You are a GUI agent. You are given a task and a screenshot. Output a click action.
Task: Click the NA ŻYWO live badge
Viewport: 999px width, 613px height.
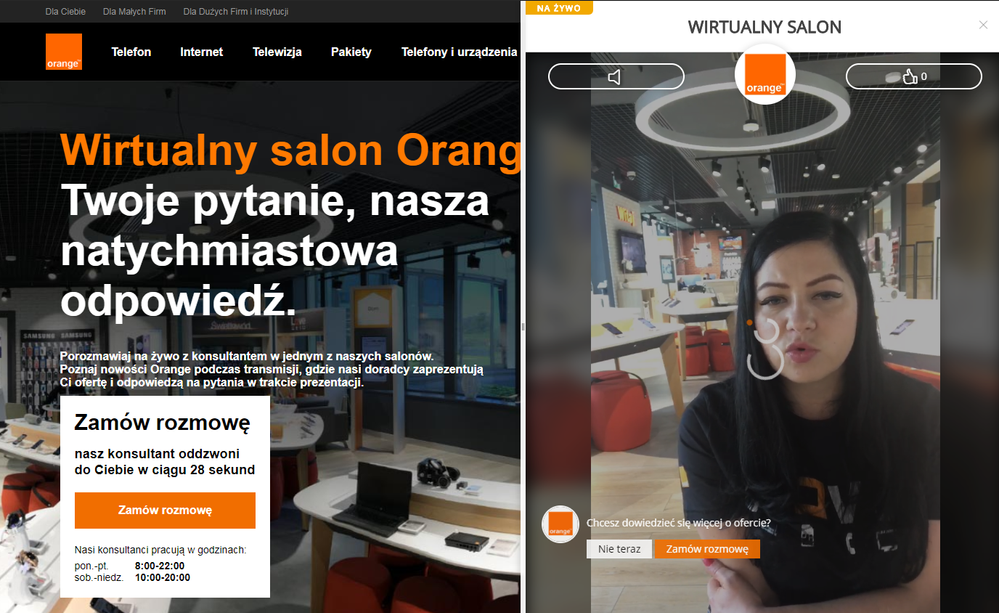coord(559,8)
